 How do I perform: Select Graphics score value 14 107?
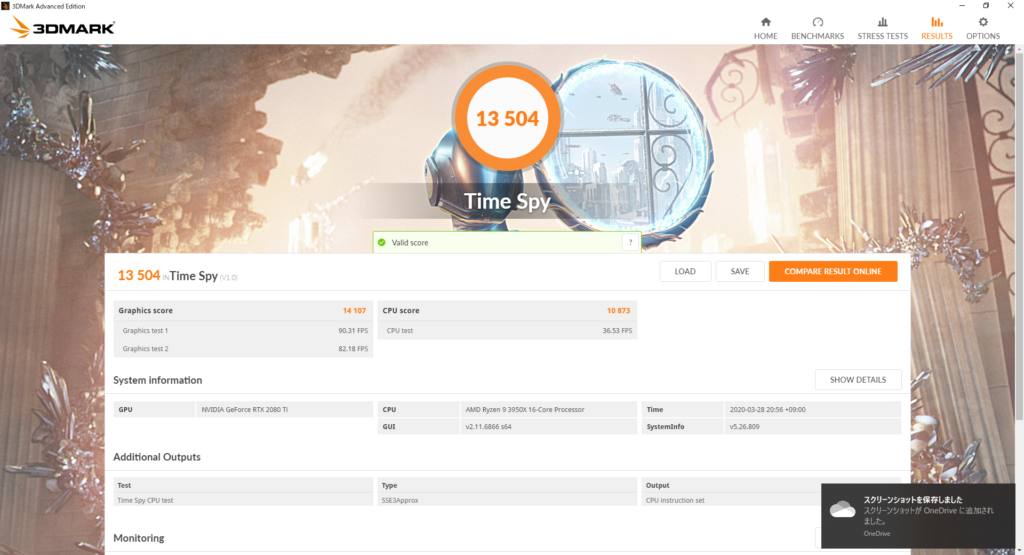tap(354, 311)
